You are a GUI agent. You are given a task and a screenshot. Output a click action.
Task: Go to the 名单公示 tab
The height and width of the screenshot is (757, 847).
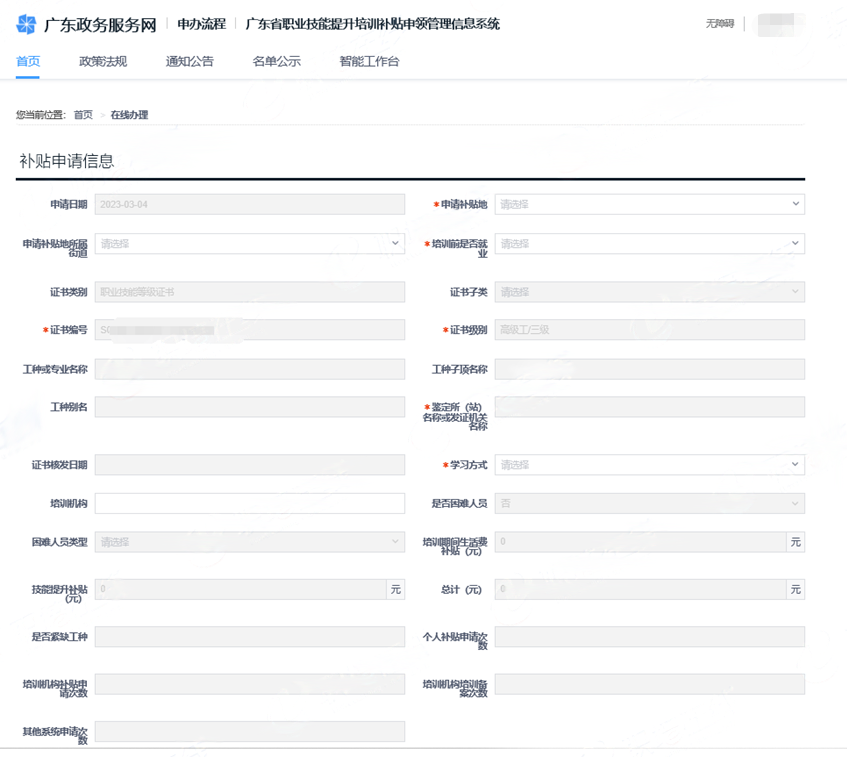point(276,62)
